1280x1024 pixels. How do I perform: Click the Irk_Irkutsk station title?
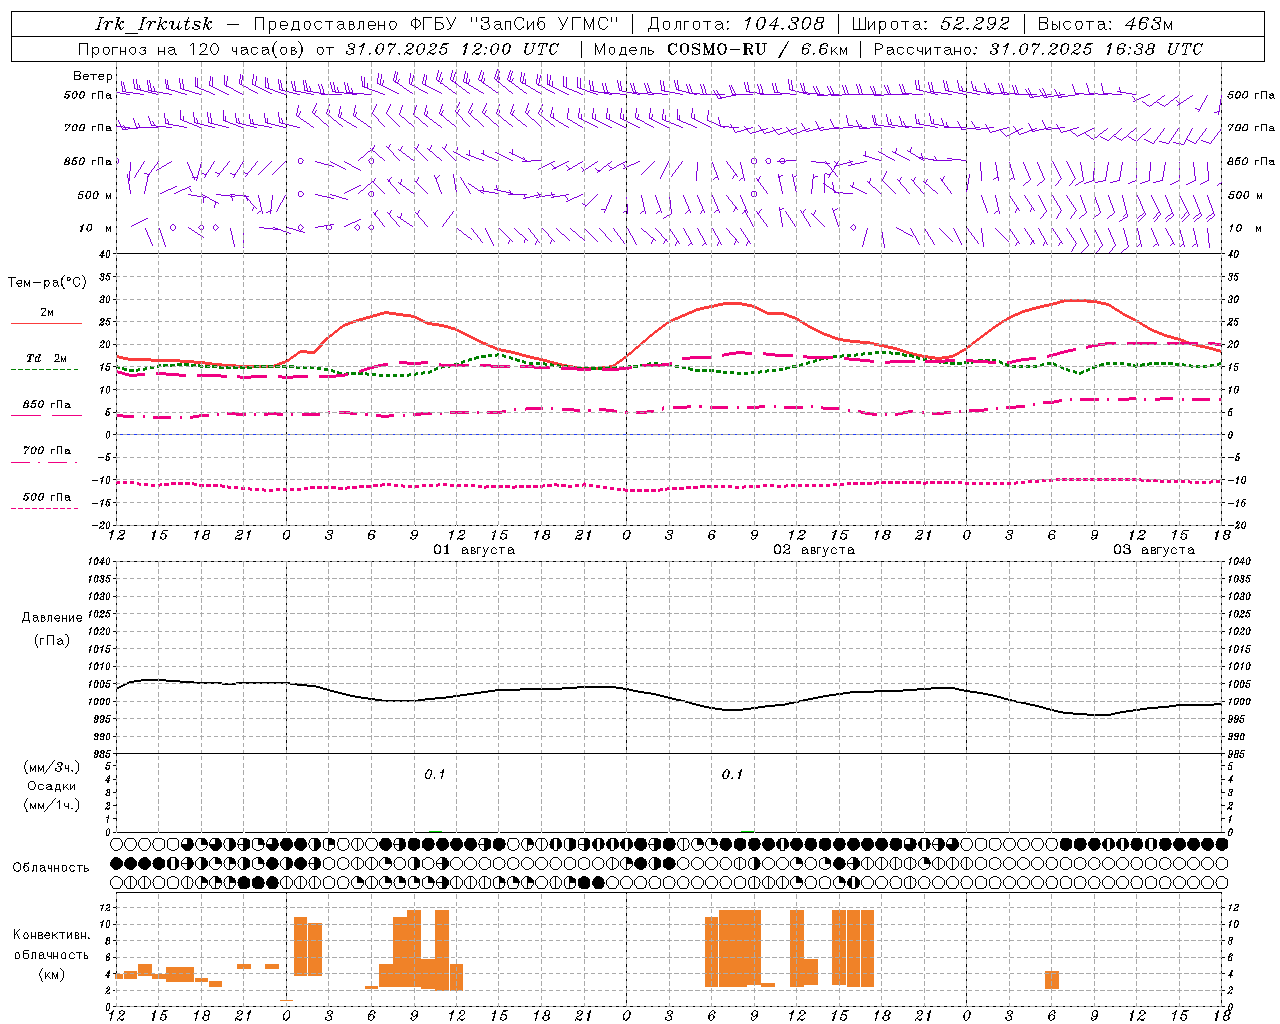pos(154,24)
